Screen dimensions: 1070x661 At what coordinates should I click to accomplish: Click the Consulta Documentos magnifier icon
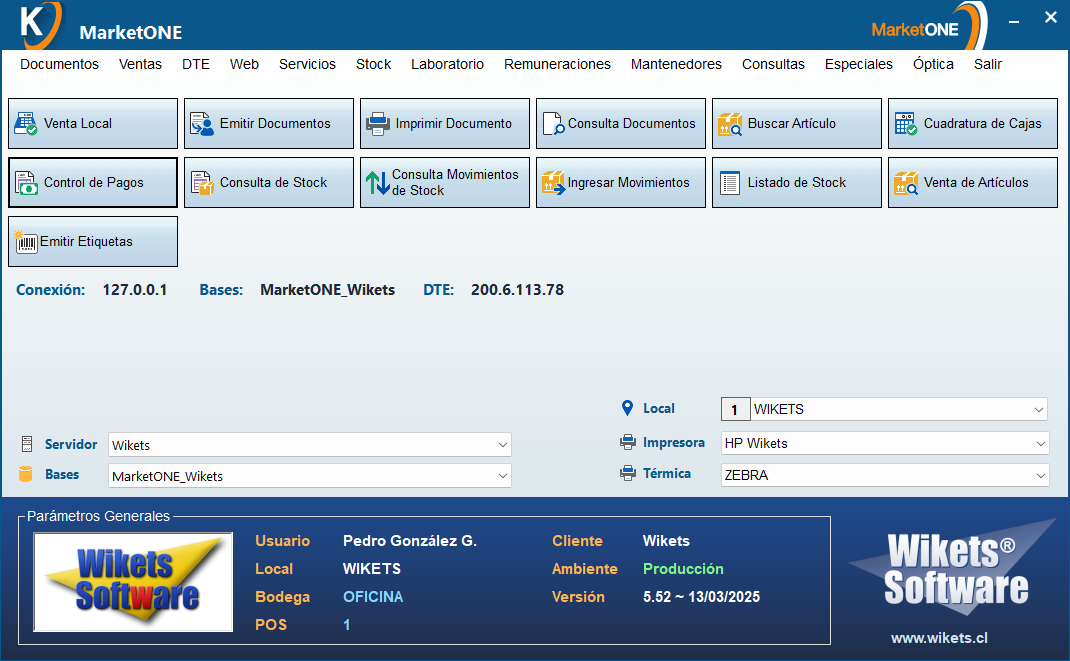553,124
